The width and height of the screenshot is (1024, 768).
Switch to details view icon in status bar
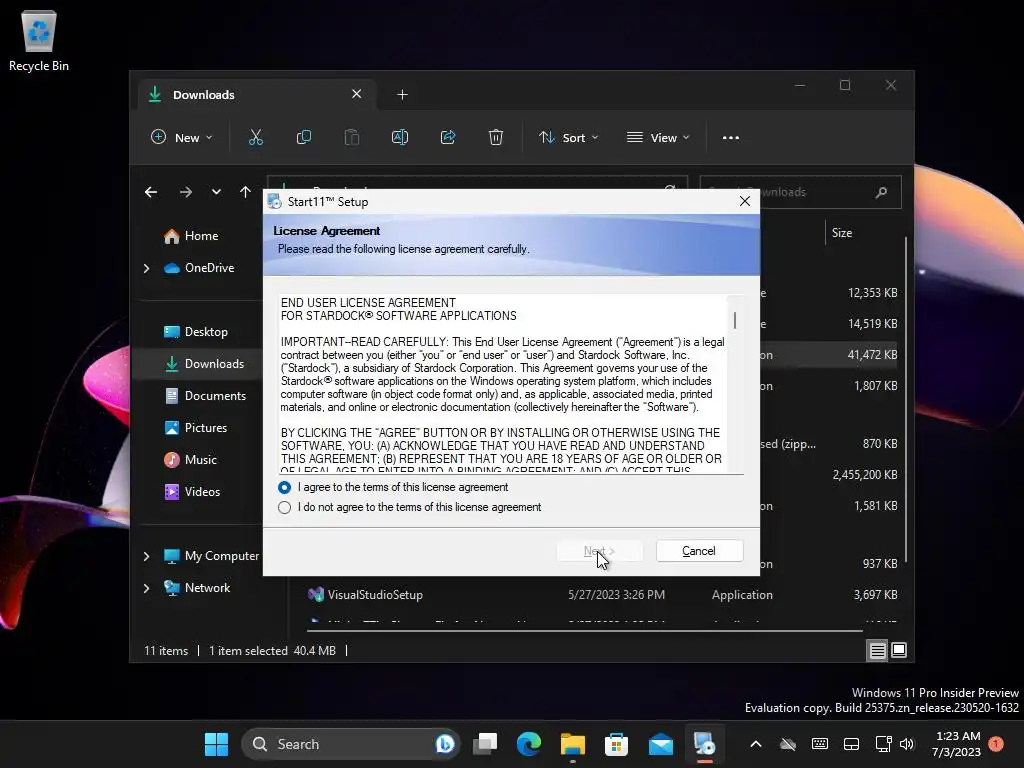click(x=877, y=650)
